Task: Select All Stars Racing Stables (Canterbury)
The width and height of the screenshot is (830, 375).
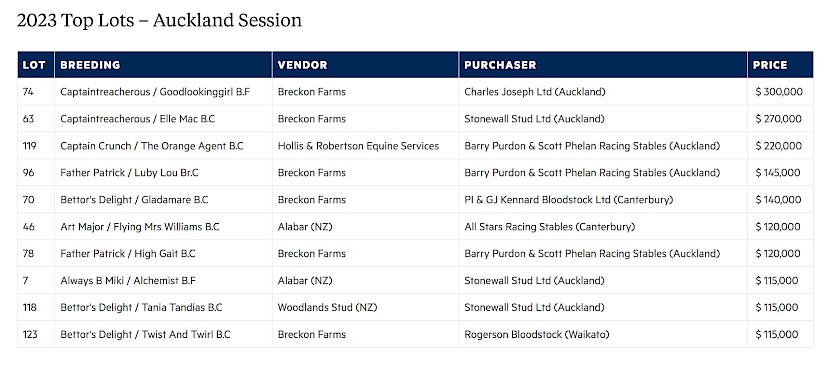Action: pyautogui.click(x=549, y=227)
